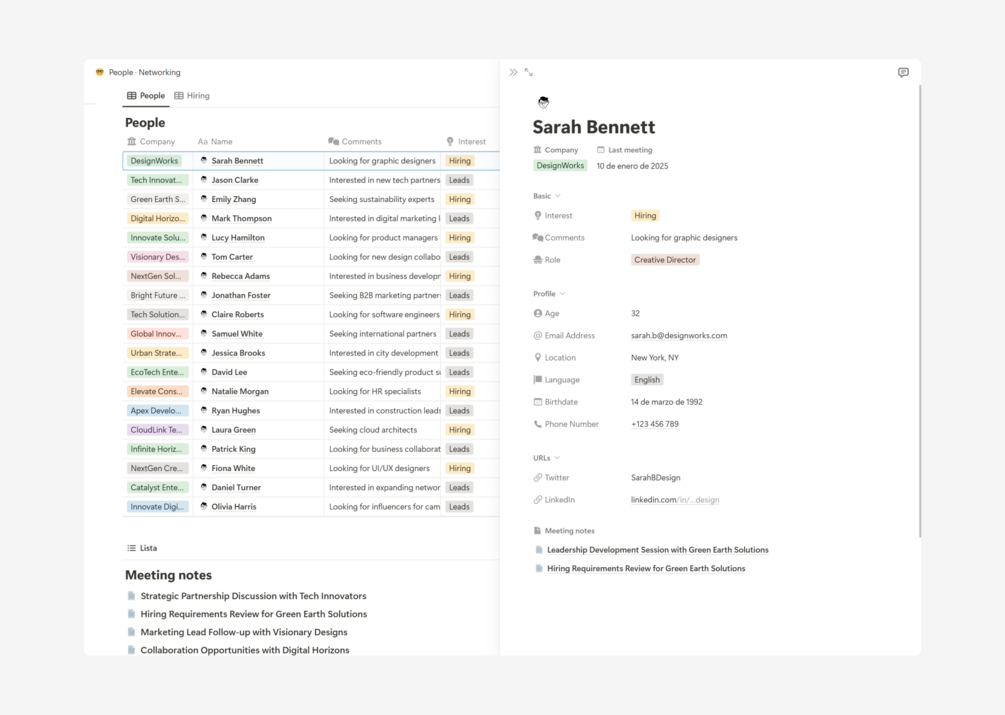
Task: Click the Email Address field value
Action: click(678, 336)
